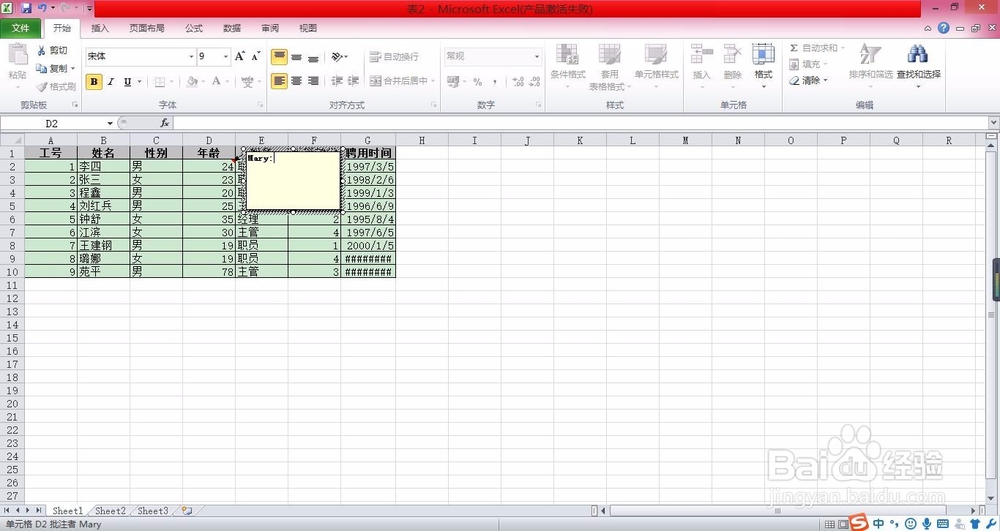Image resolution: width=1000 pixels, height=531 pixels.
Task: Toggle top vertical alignment
Action: [x=279, y=57]
